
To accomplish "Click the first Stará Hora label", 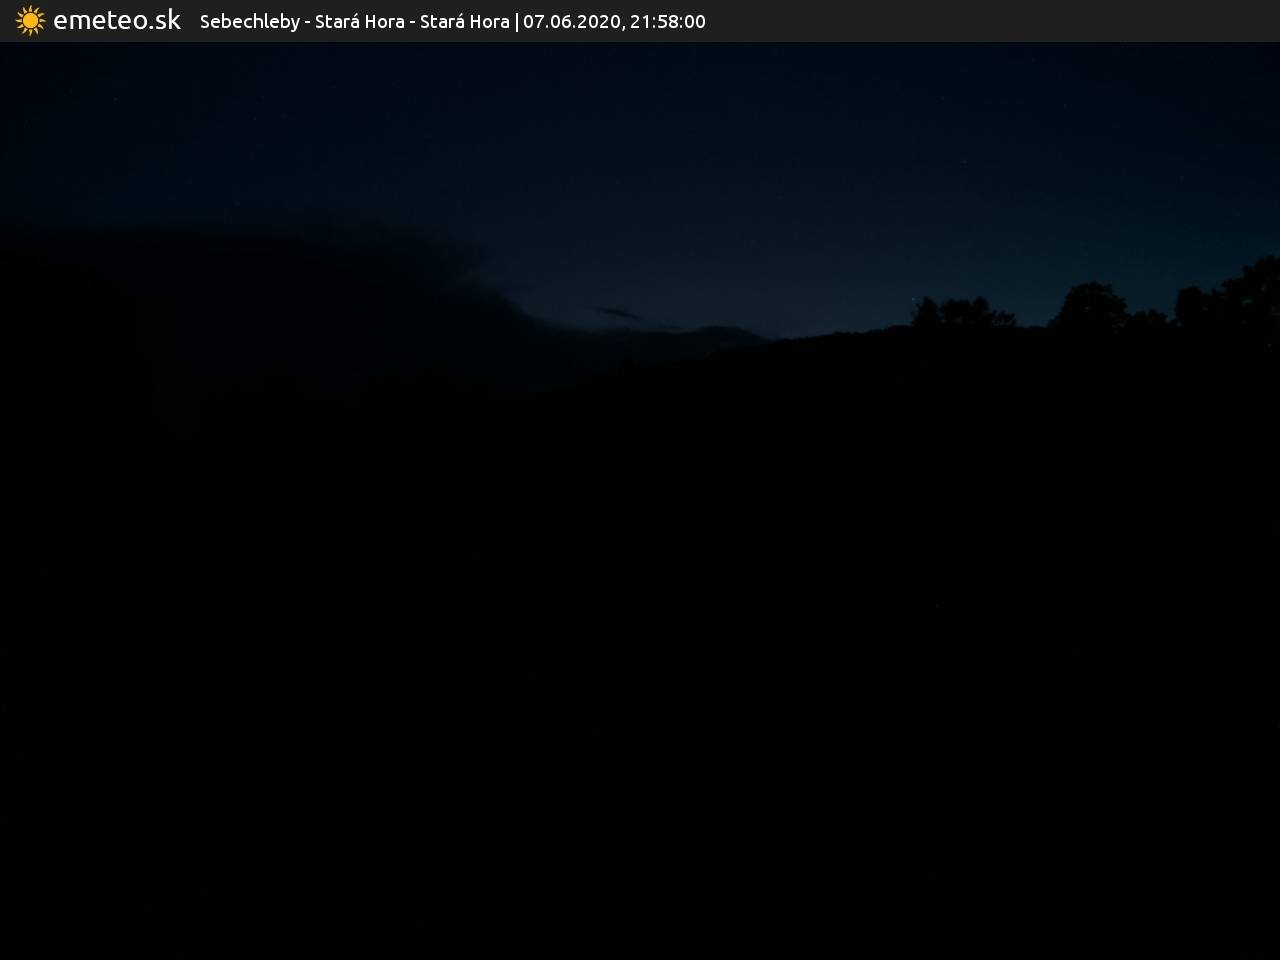I will (359, 22).
